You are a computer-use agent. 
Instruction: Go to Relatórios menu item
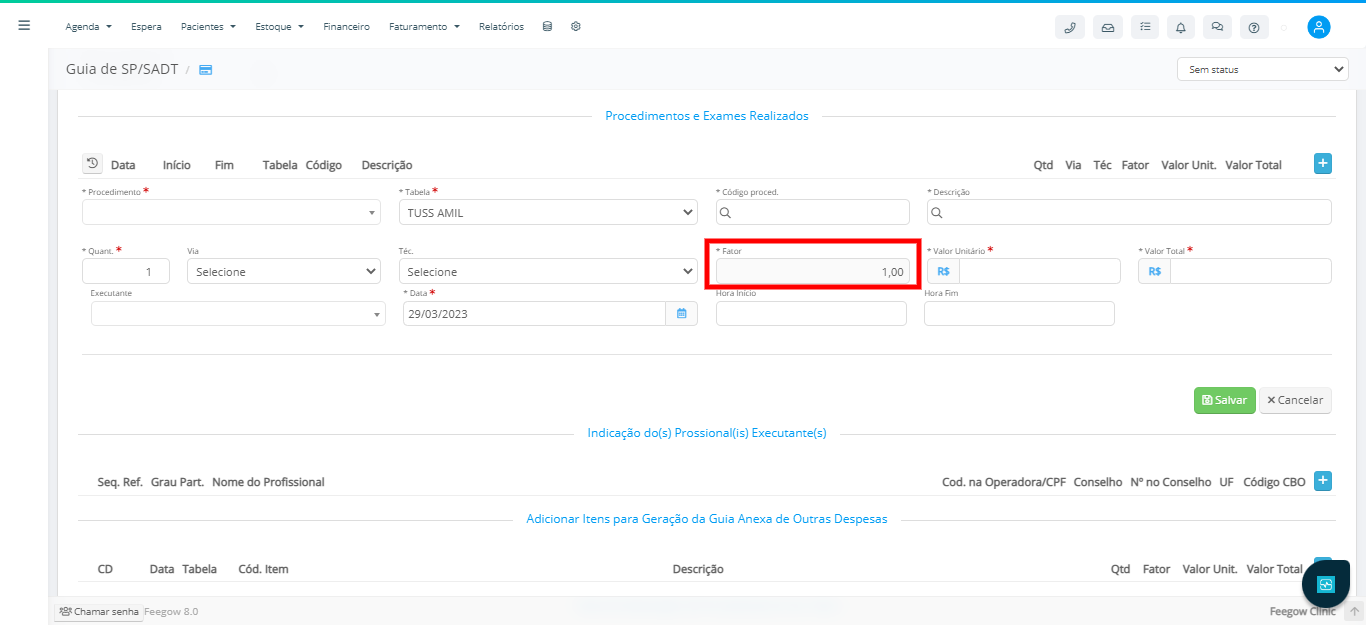pyautogui.click(x=501, y=27)
